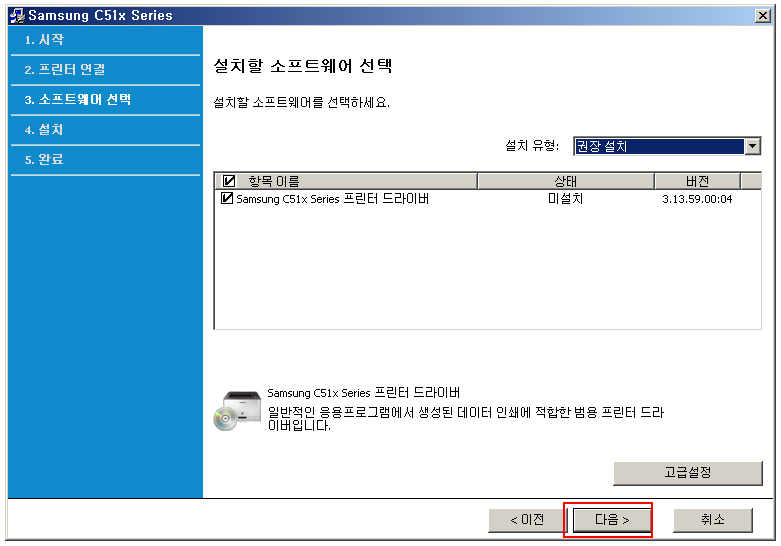Sort by the 상태 column header
The height and width of the screenshot is (546, 781).
tap(566, 181)
